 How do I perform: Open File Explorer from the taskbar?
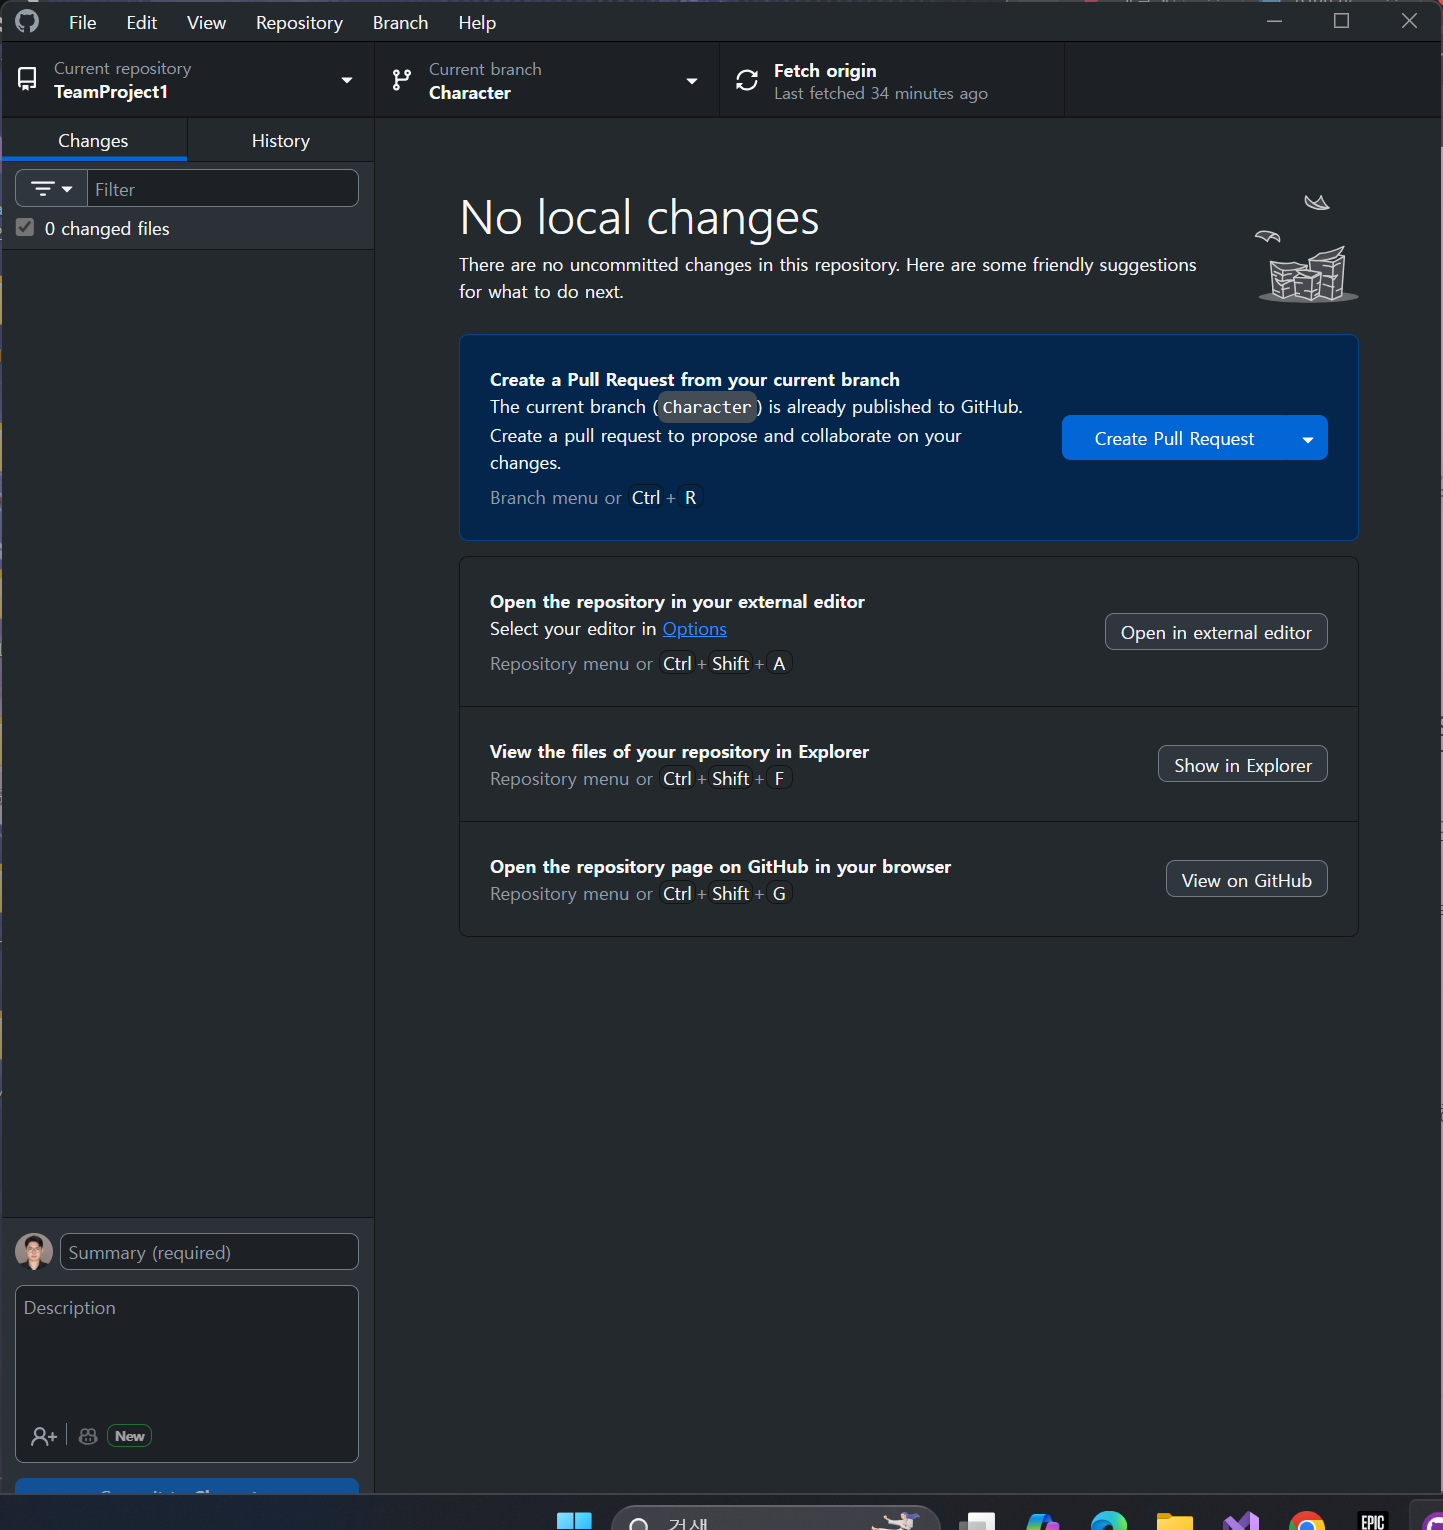[1175, 1520]
